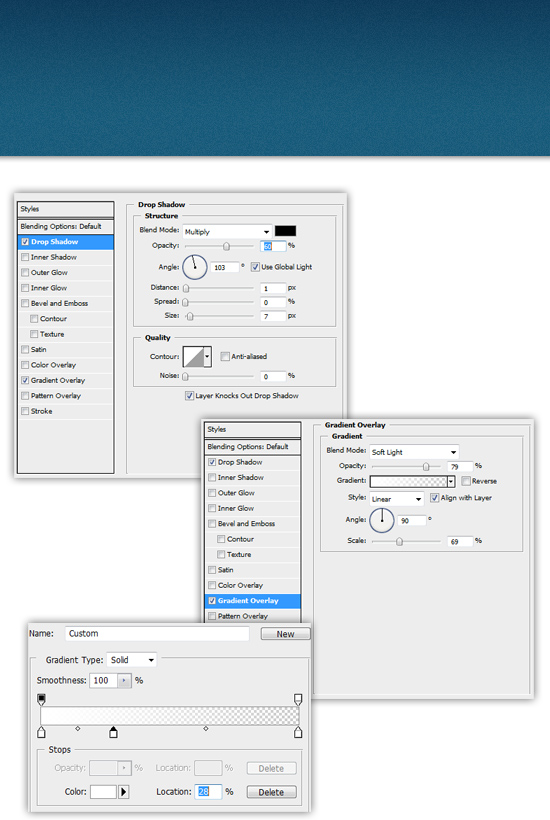This screenshot has width=550, height=820.
Task: Click the gradient editor preview bar
Action: tap(170, 715)
